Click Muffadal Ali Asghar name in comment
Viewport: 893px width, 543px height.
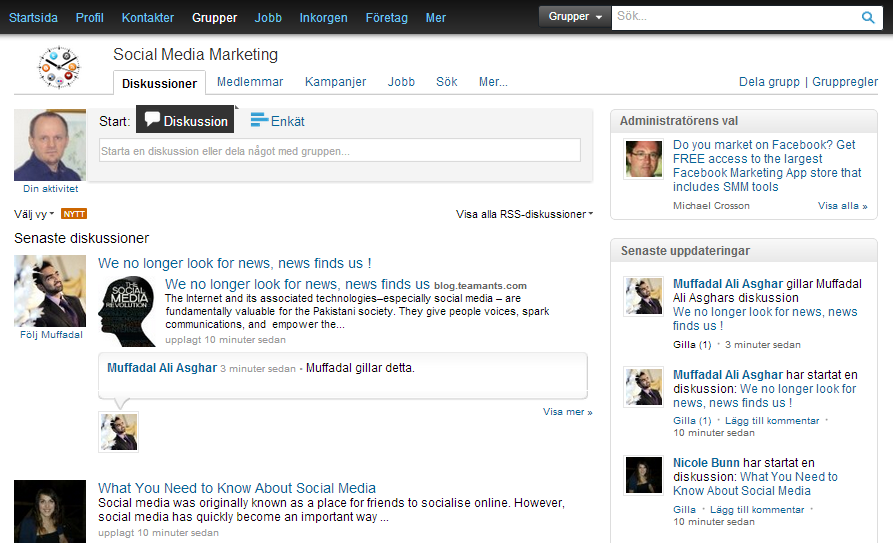[x=162, y=368]
